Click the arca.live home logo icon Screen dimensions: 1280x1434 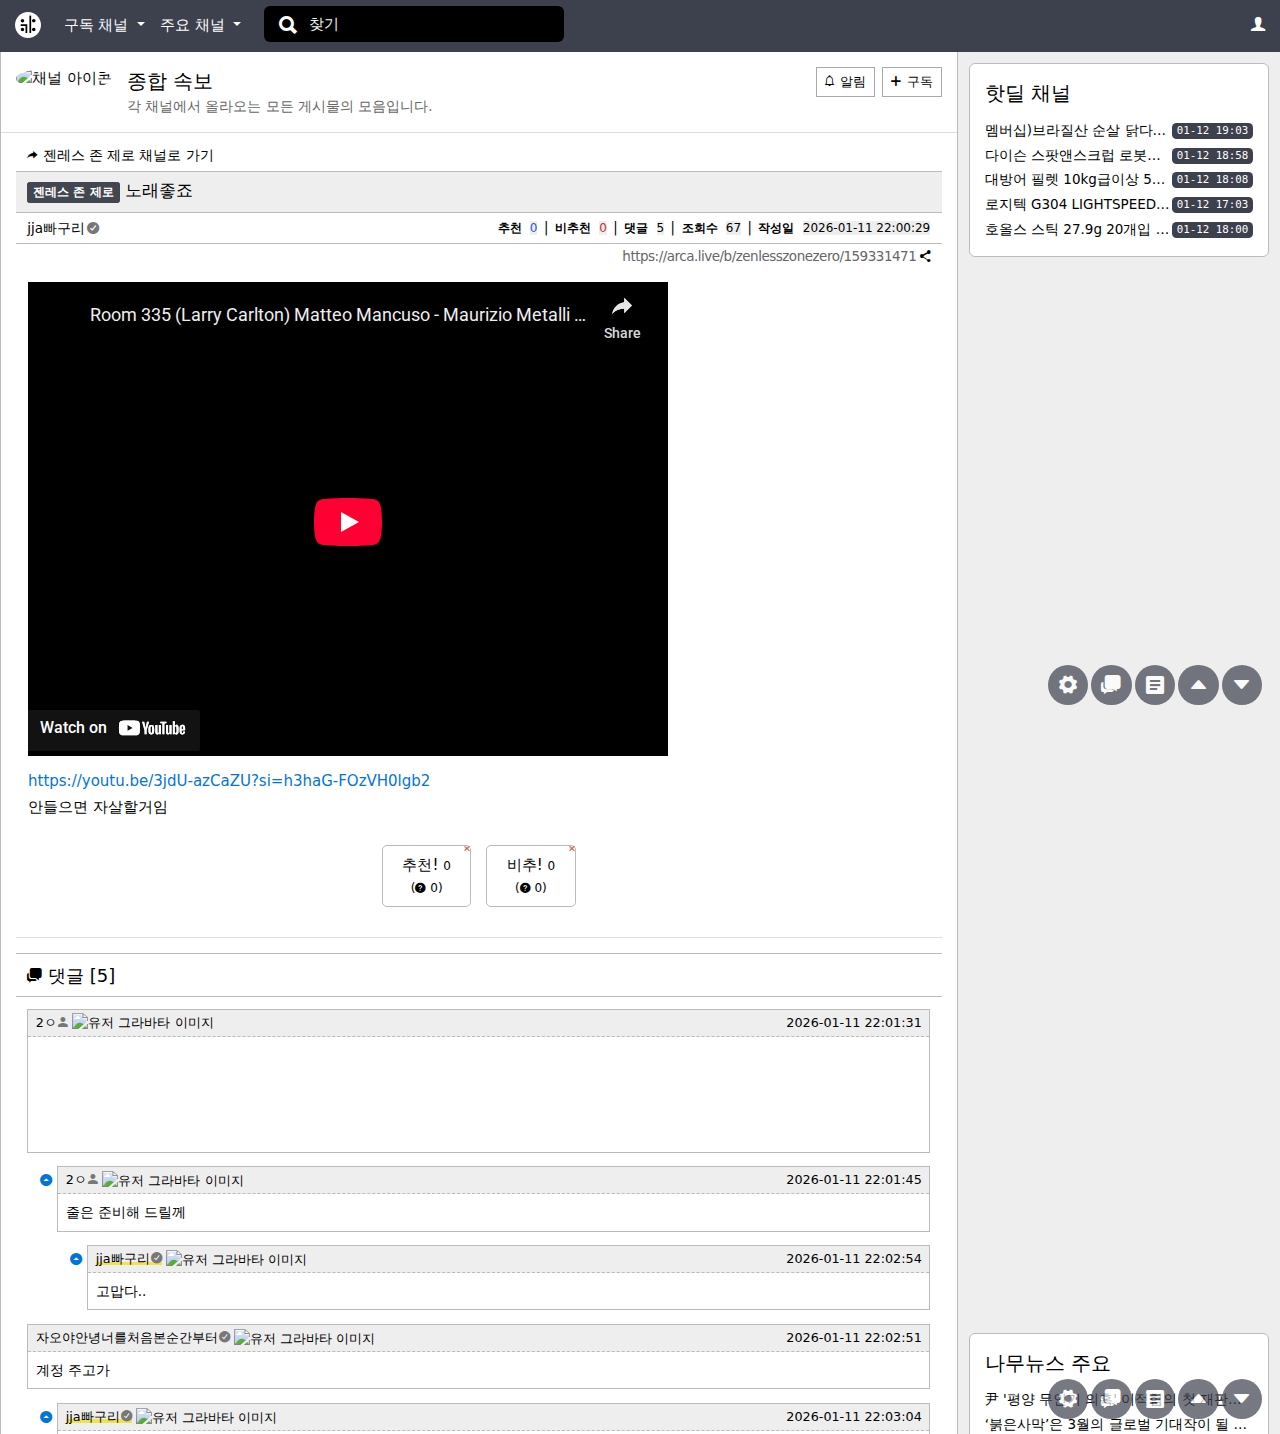coord(28,25)
